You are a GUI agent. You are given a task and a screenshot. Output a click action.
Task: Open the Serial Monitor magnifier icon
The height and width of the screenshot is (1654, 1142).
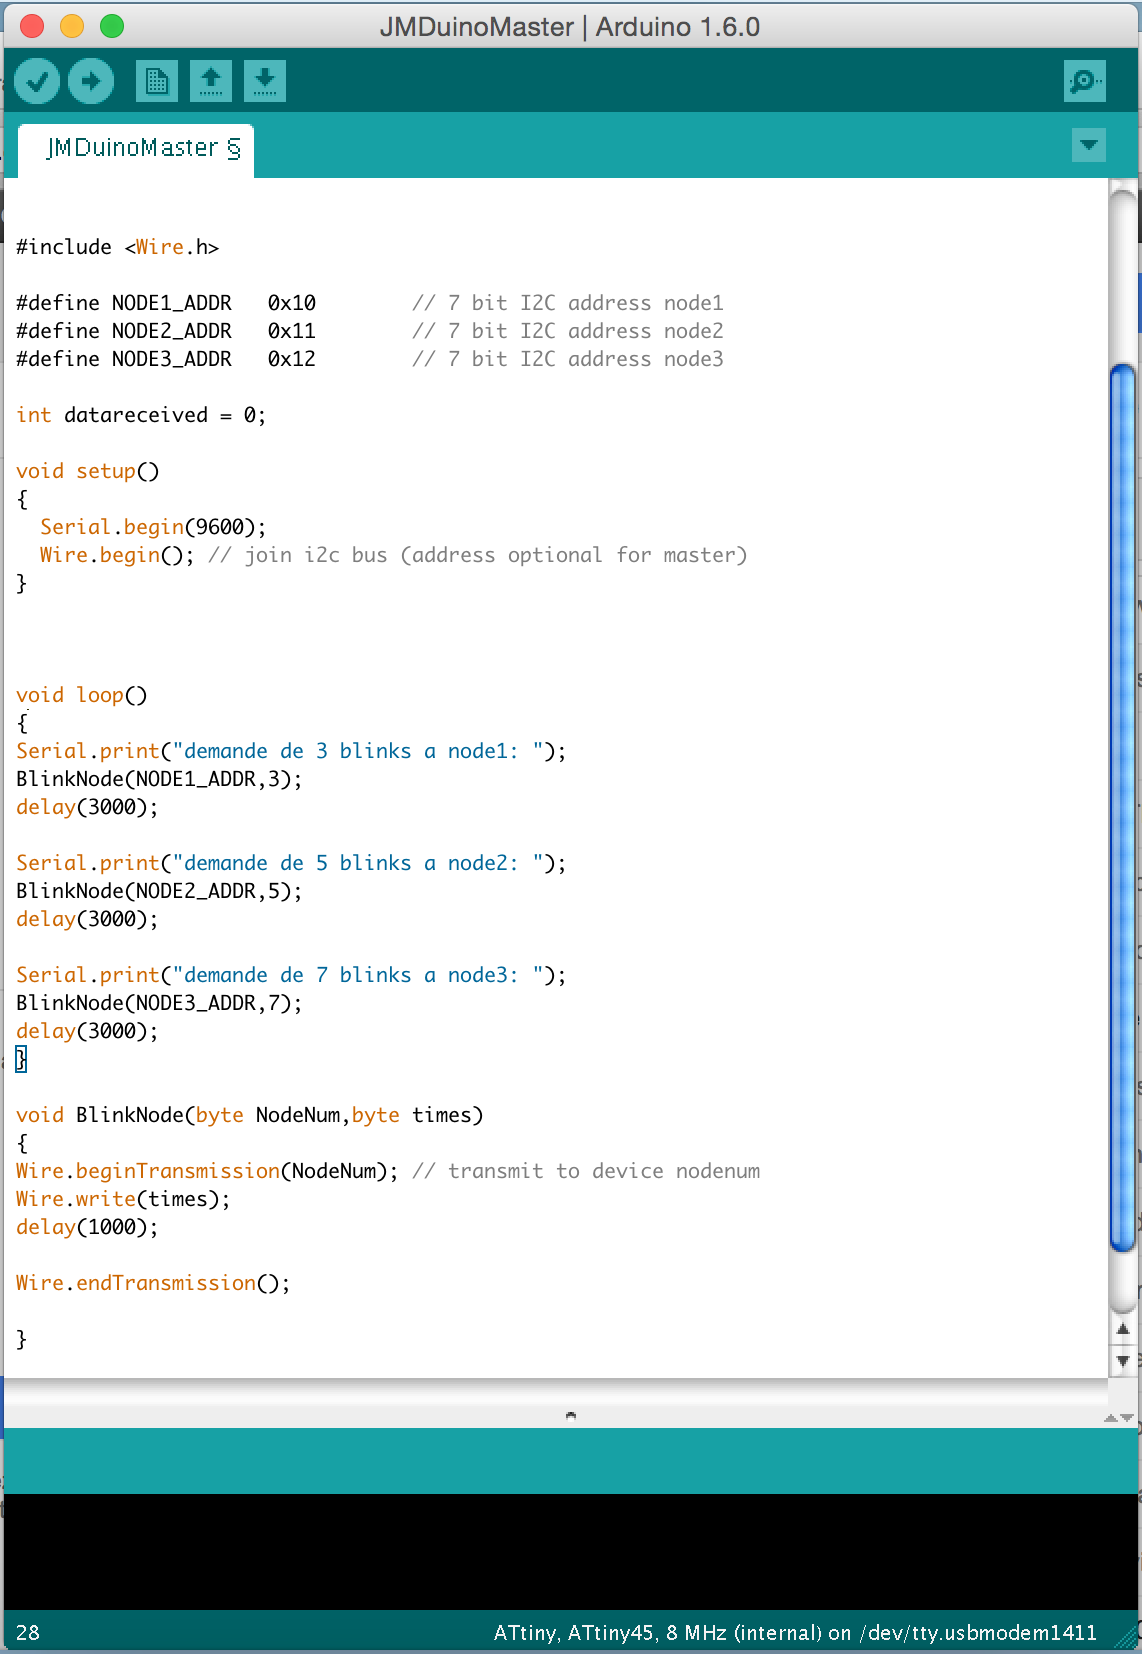coord(1085,81)
